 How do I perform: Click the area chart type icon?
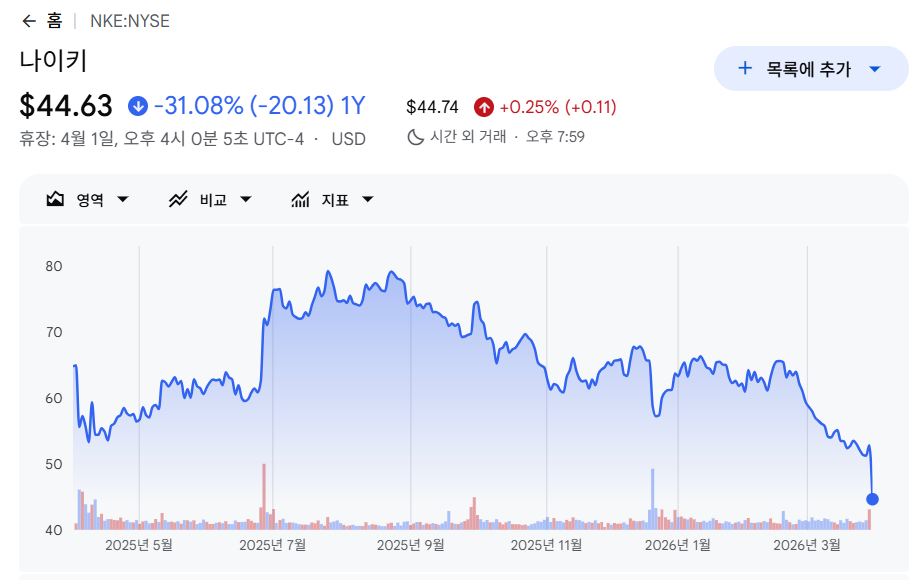point(56,199)
